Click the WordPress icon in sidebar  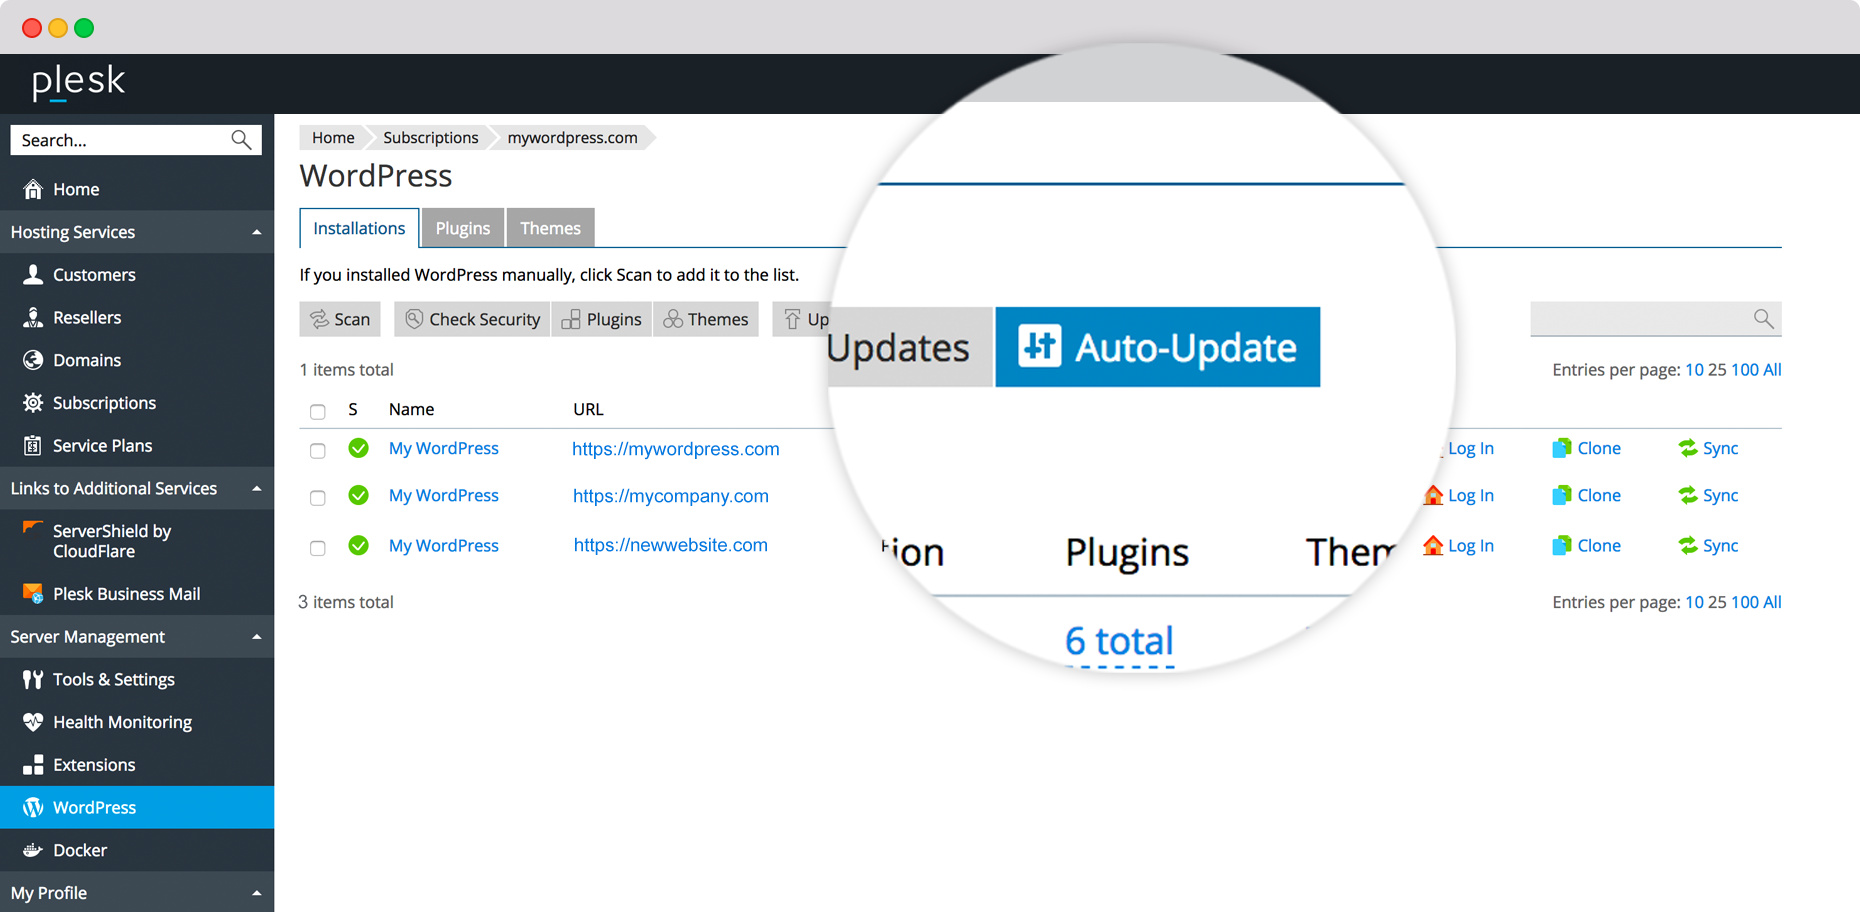(x=33, y=807)
